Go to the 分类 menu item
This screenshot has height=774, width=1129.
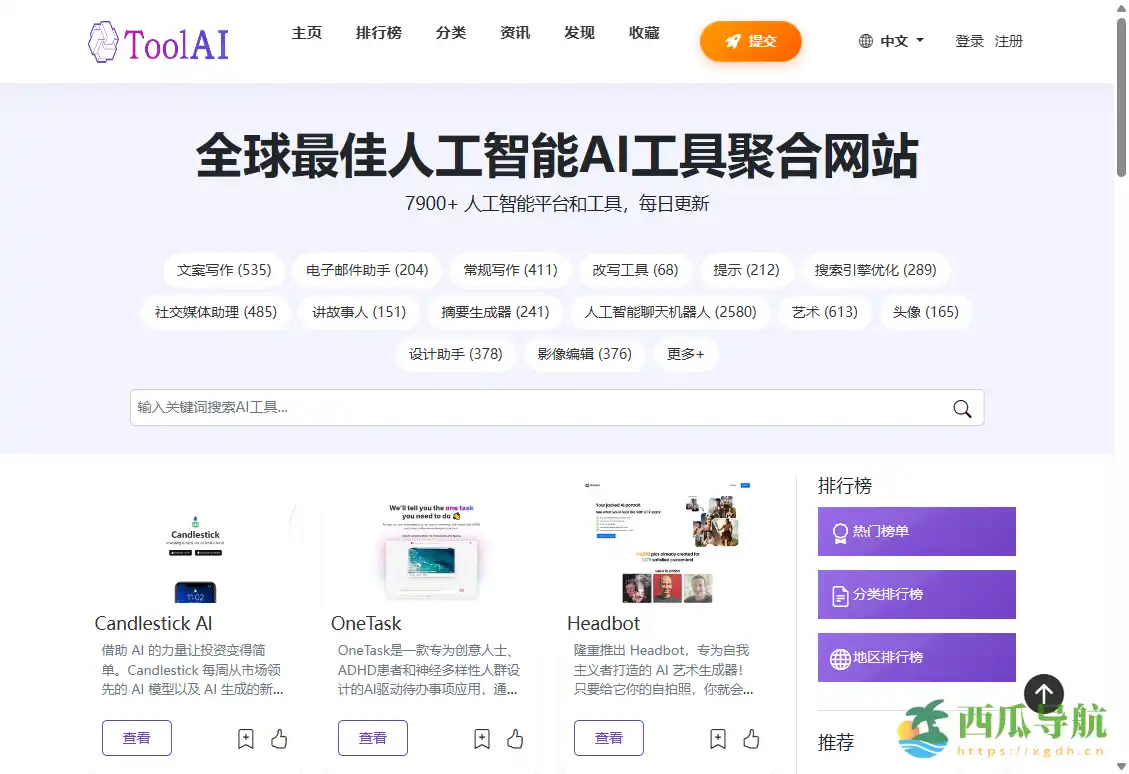(x=451, y=33)
